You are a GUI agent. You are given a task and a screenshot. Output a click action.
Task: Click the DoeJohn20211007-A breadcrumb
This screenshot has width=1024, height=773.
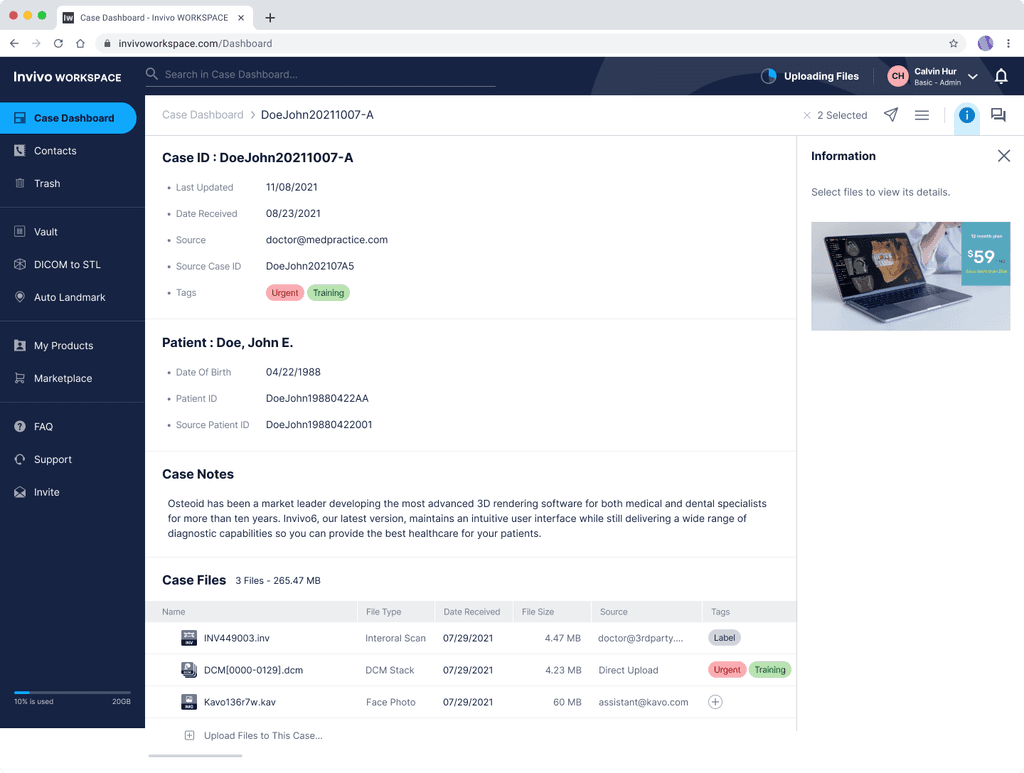(x=317, y=115)
